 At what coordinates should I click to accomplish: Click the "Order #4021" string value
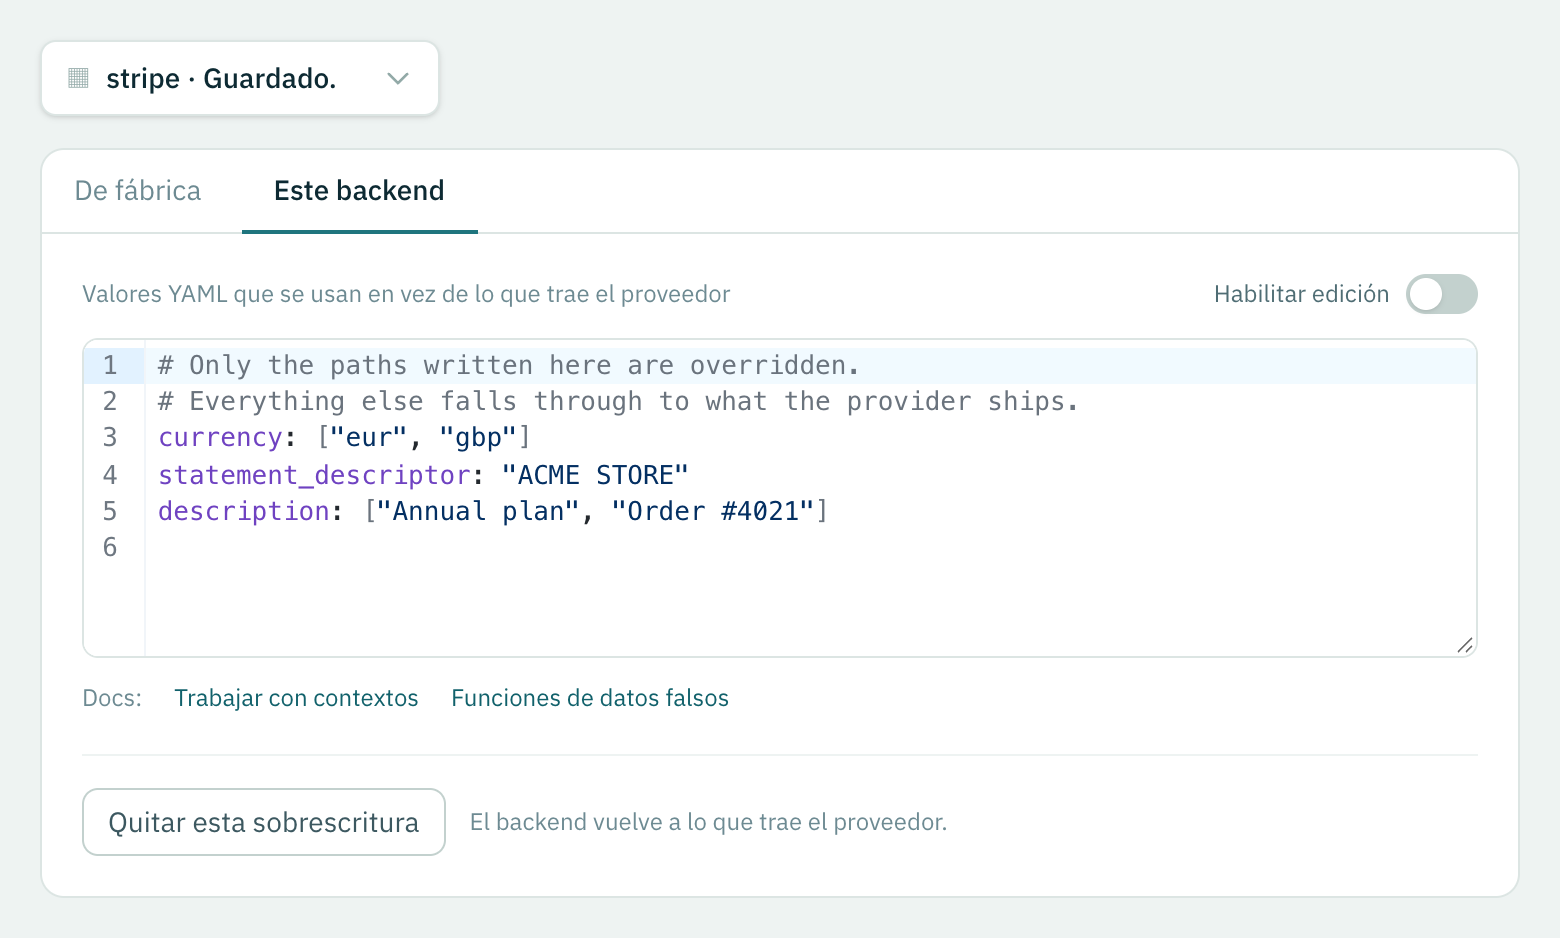coord(713,512)
